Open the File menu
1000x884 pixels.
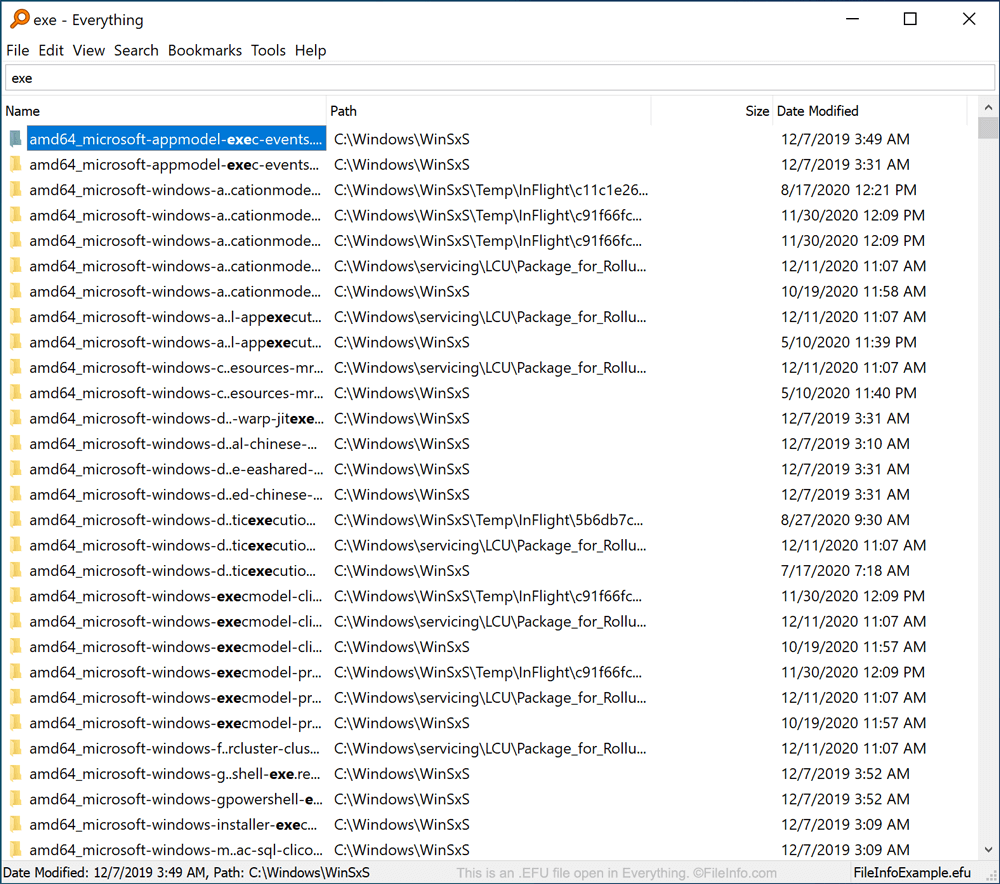[x=17, y=50]
